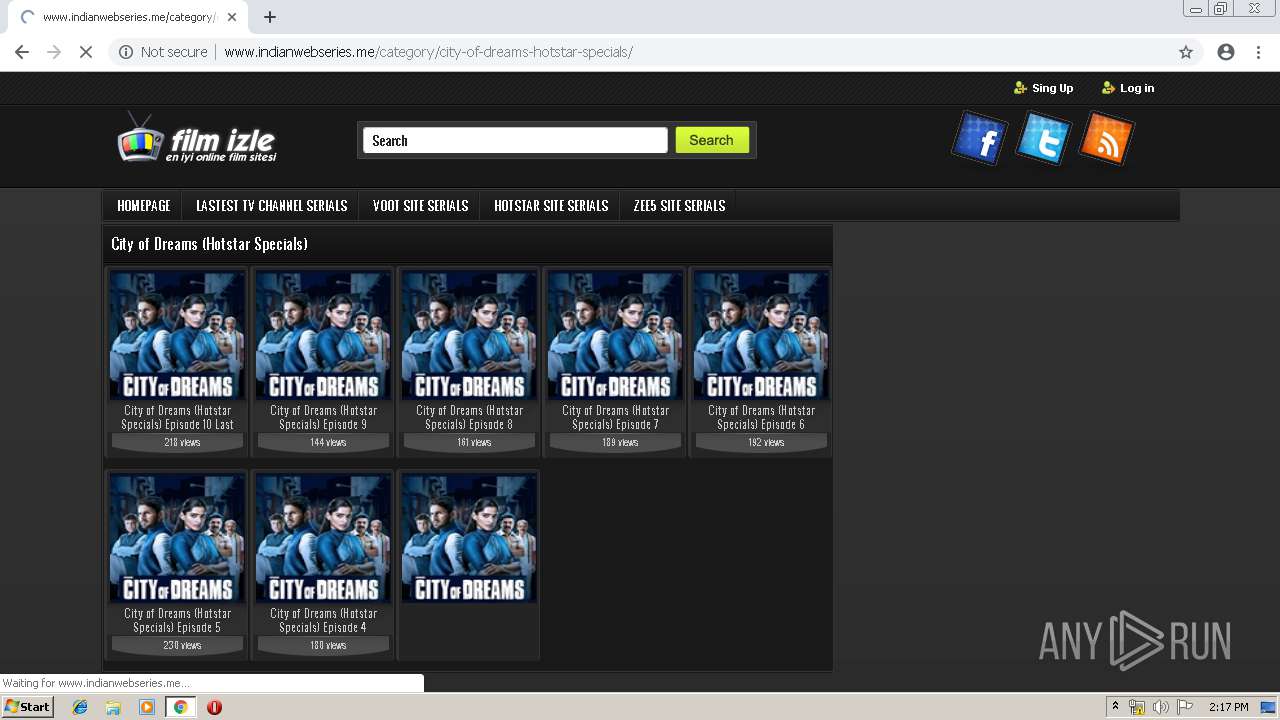This screenshot has width=1280, height=720.
Task: Click the film izle site logo
Action: tap(197, 139)
